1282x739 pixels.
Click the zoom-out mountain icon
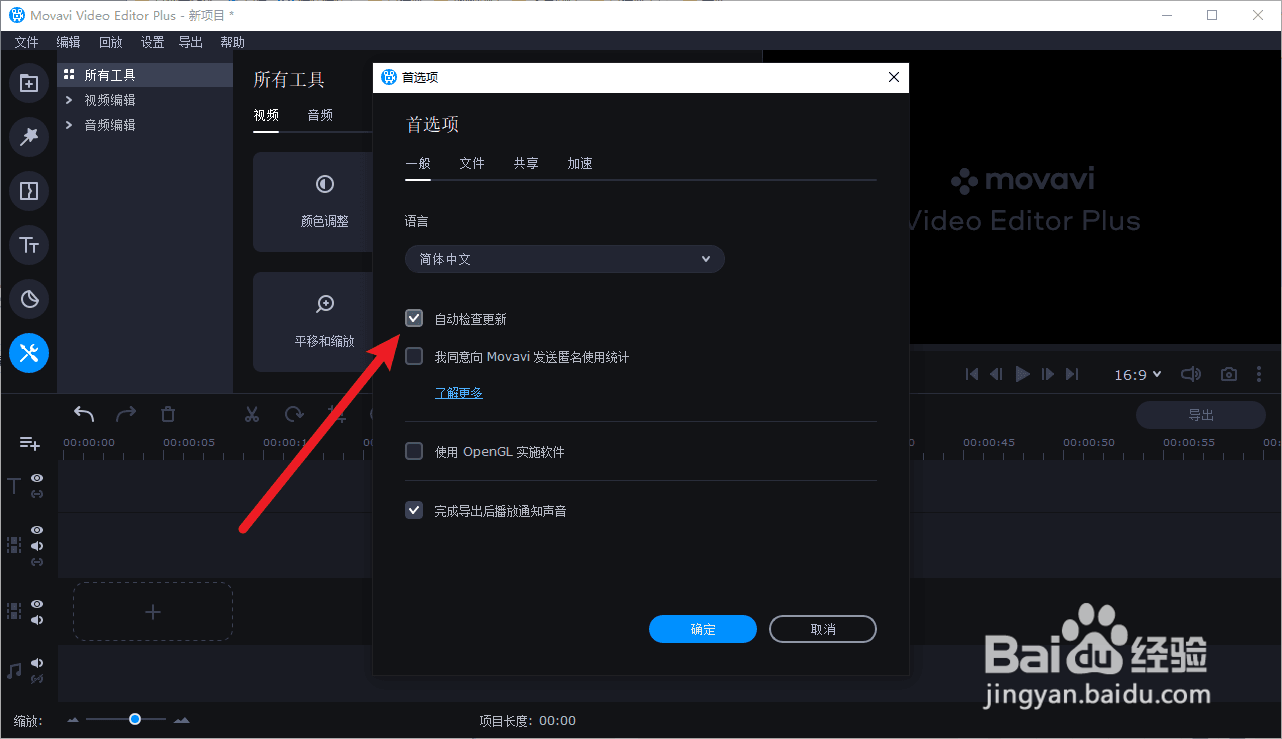pos(72,720)
